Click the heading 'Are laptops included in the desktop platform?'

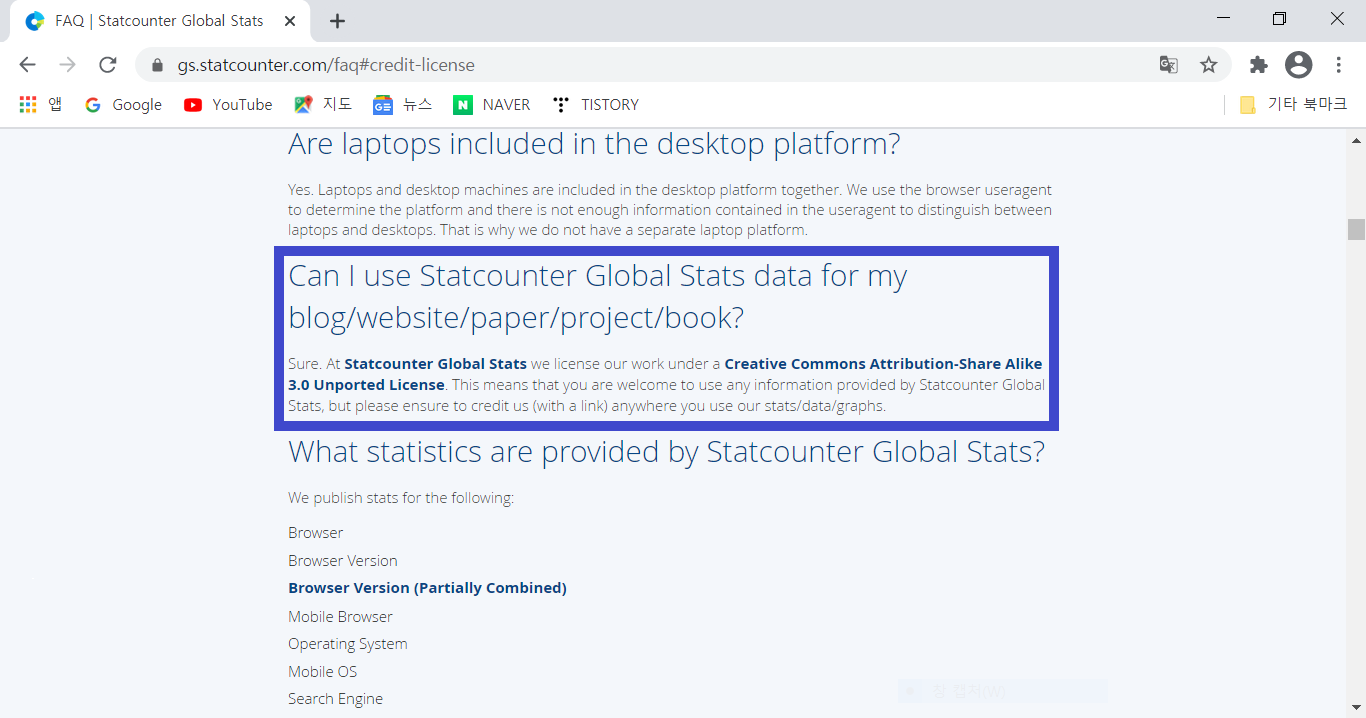point(594,144)
